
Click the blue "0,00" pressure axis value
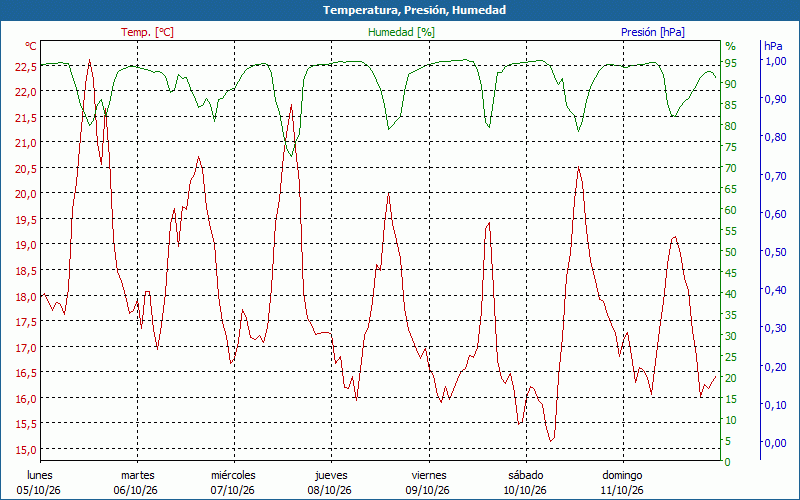(x=776, y=443)
